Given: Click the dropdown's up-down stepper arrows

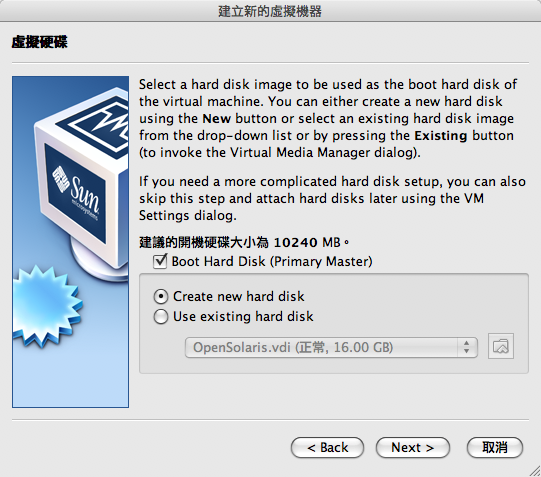Looking at the screenshot, I should tap(466, 347).
